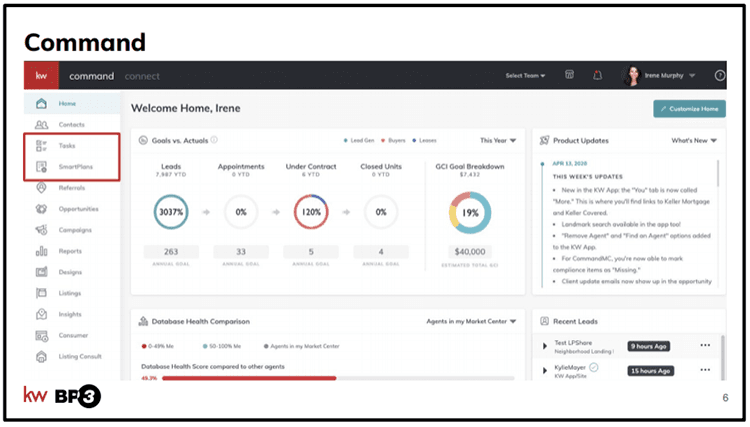Open the Tasks checklist icon
This screenshot has width=750, height=427.
(x=42, y=145)
